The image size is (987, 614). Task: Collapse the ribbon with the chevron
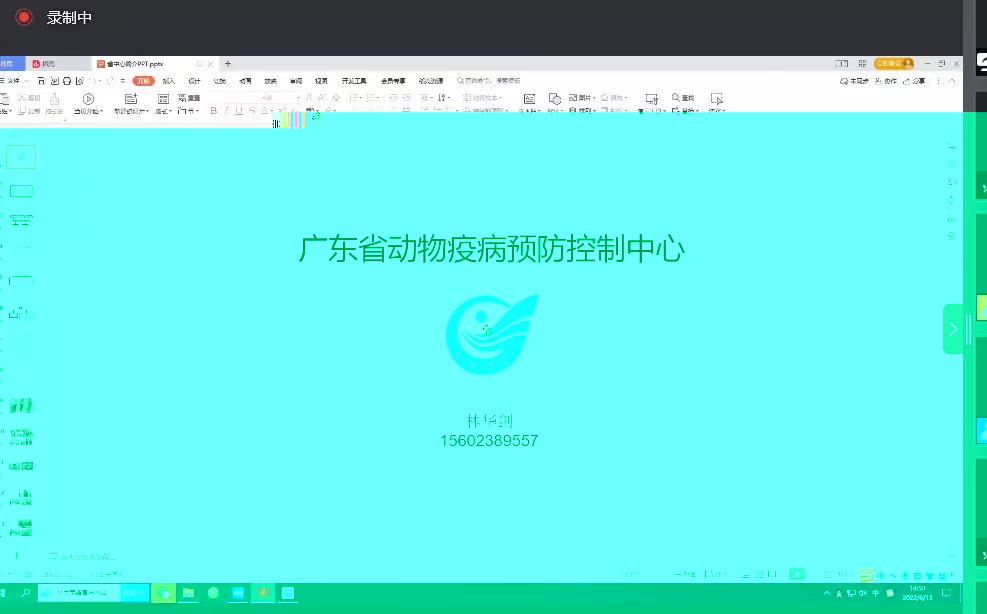pos(952,81)
